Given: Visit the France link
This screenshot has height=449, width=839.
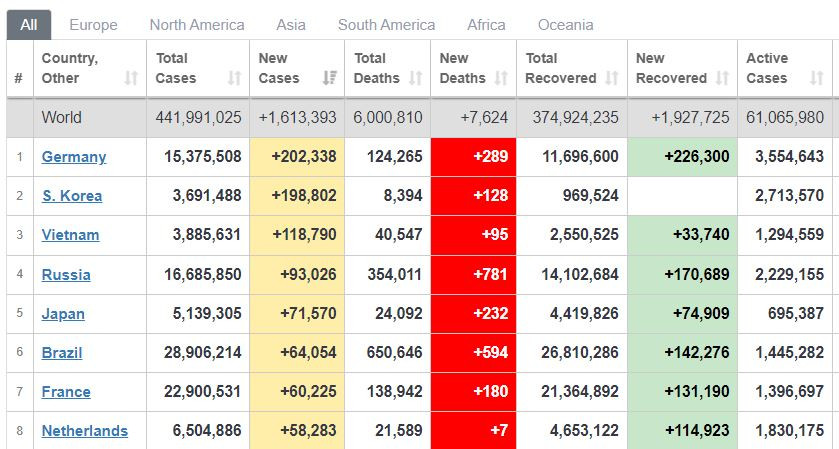Looking at the screenshot, I should pyautogui.click(x=66, y=392).
